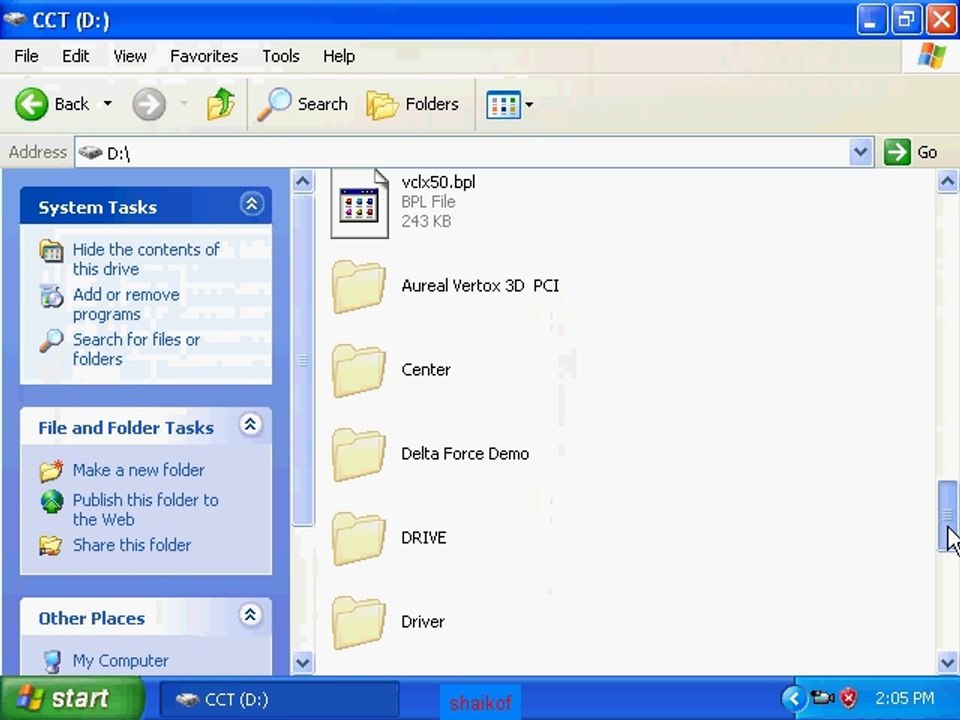Open the View menu
Image resolution: width=960 pixels, height=720 pixels.
click(x=130, y=56)
